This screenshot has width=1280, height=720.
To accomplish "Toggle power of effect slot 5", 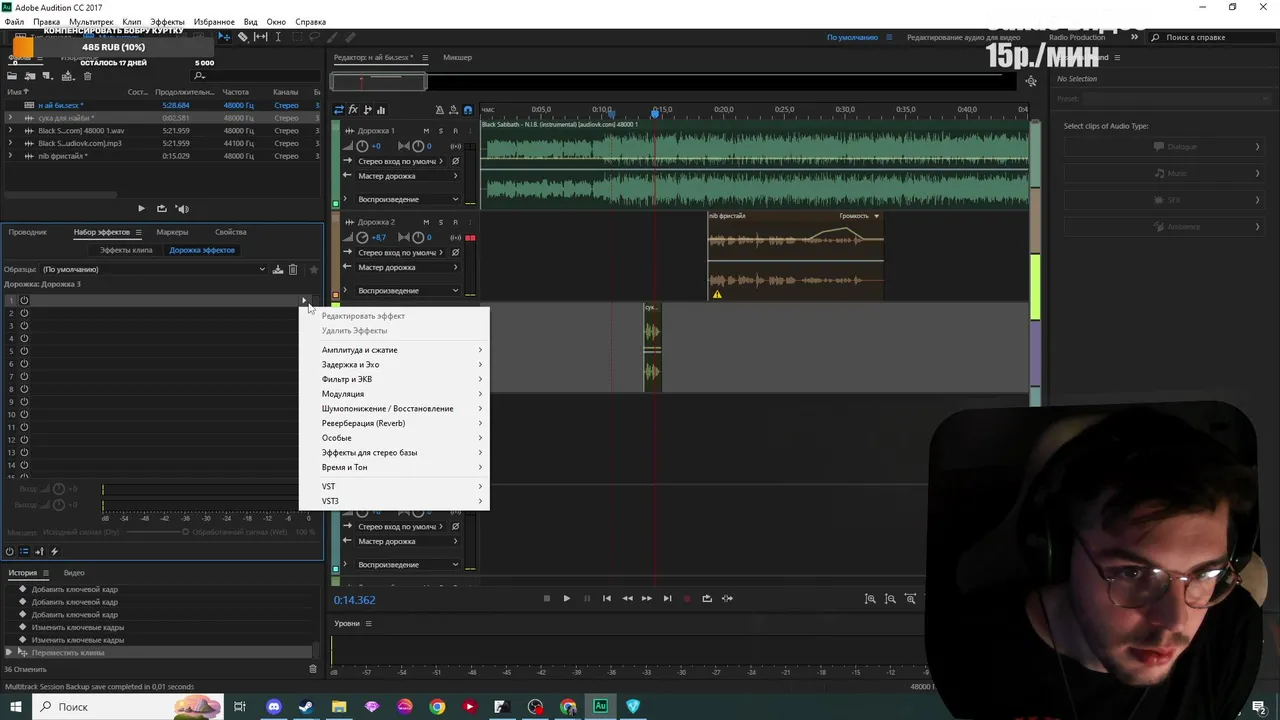I will click(24, 351).
